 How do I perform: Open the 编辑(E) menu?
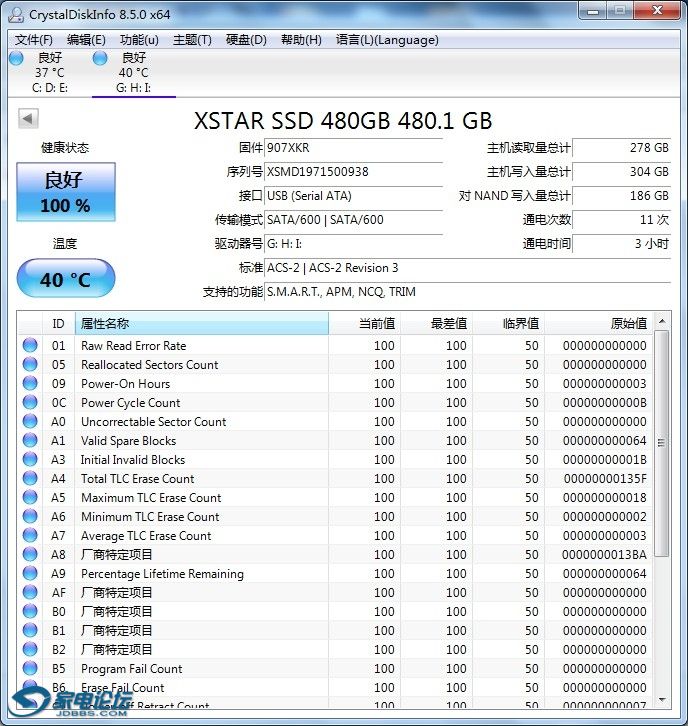(x=86, y=40)
